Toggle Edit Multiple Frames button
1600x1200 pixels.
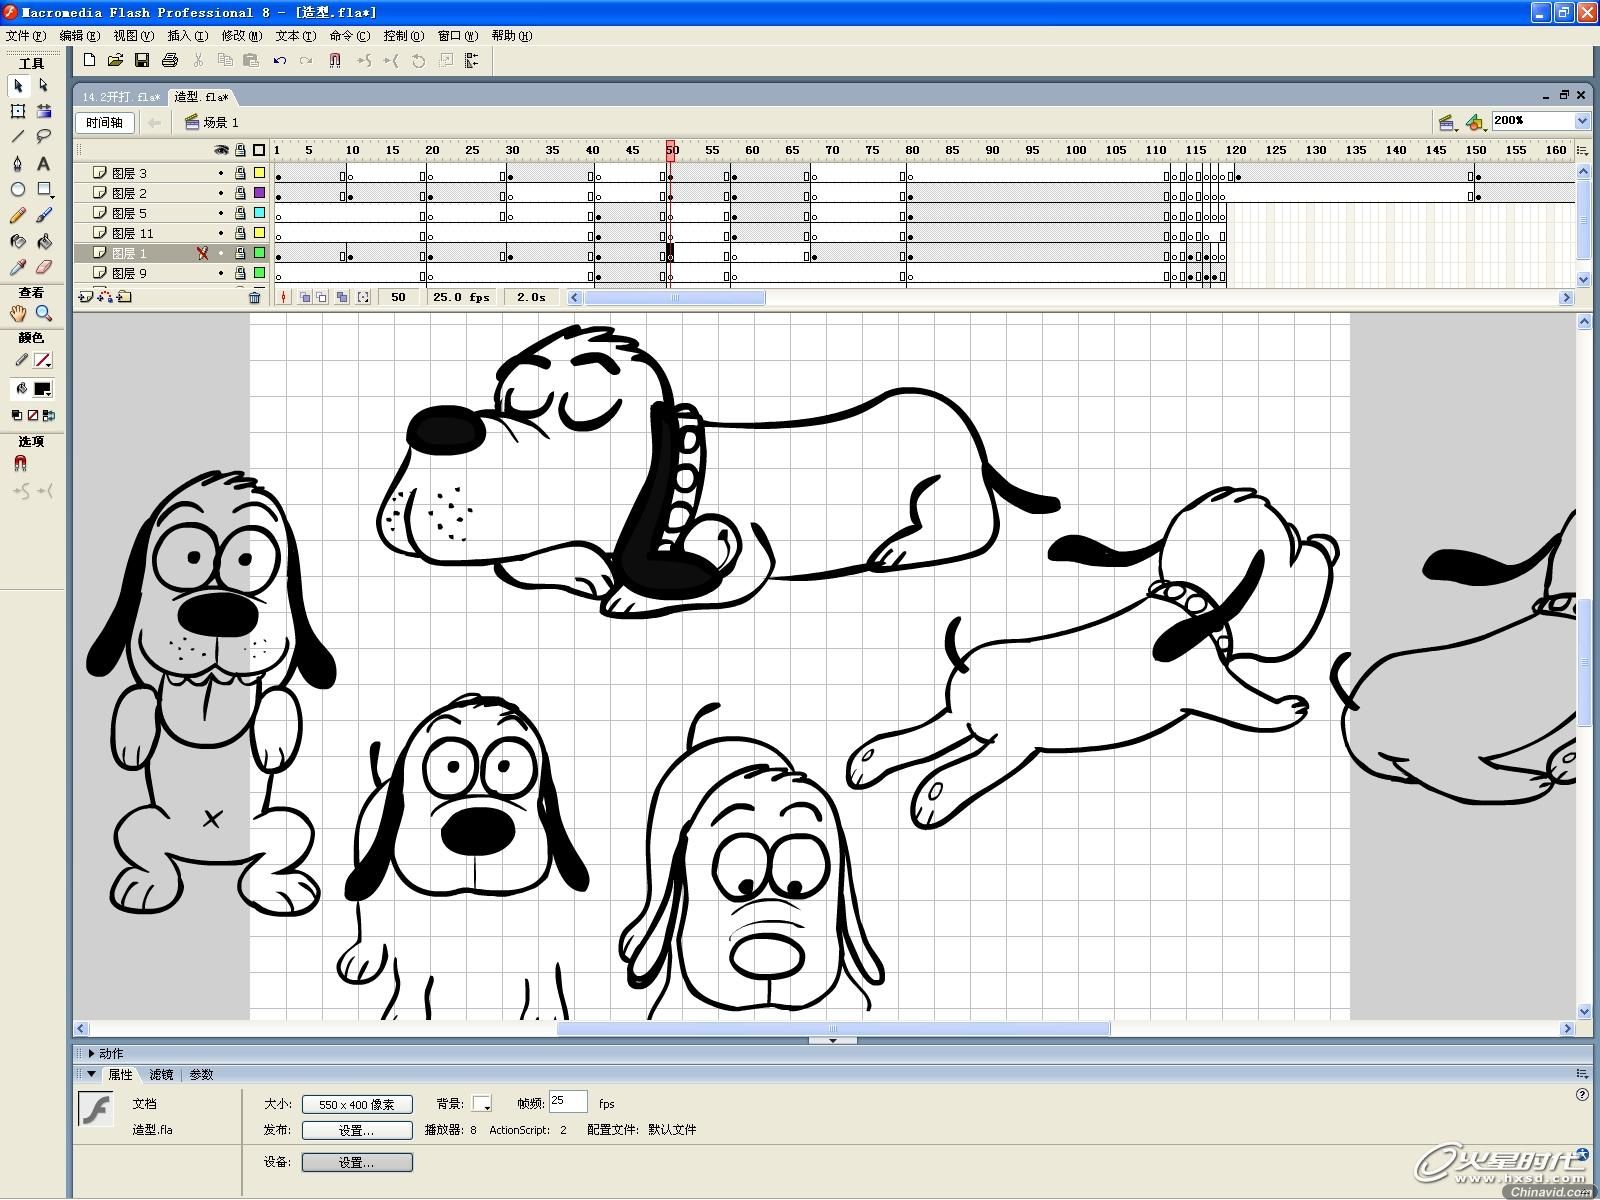[342, 297]
